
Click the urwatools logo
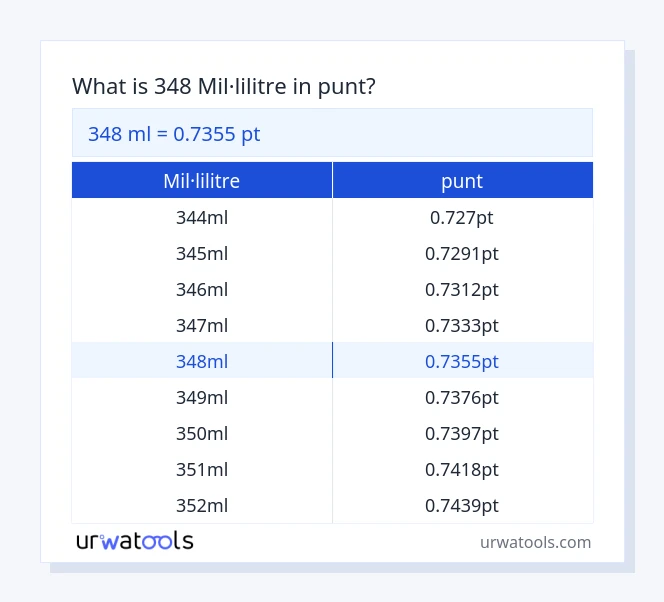(x=135, y=541)
